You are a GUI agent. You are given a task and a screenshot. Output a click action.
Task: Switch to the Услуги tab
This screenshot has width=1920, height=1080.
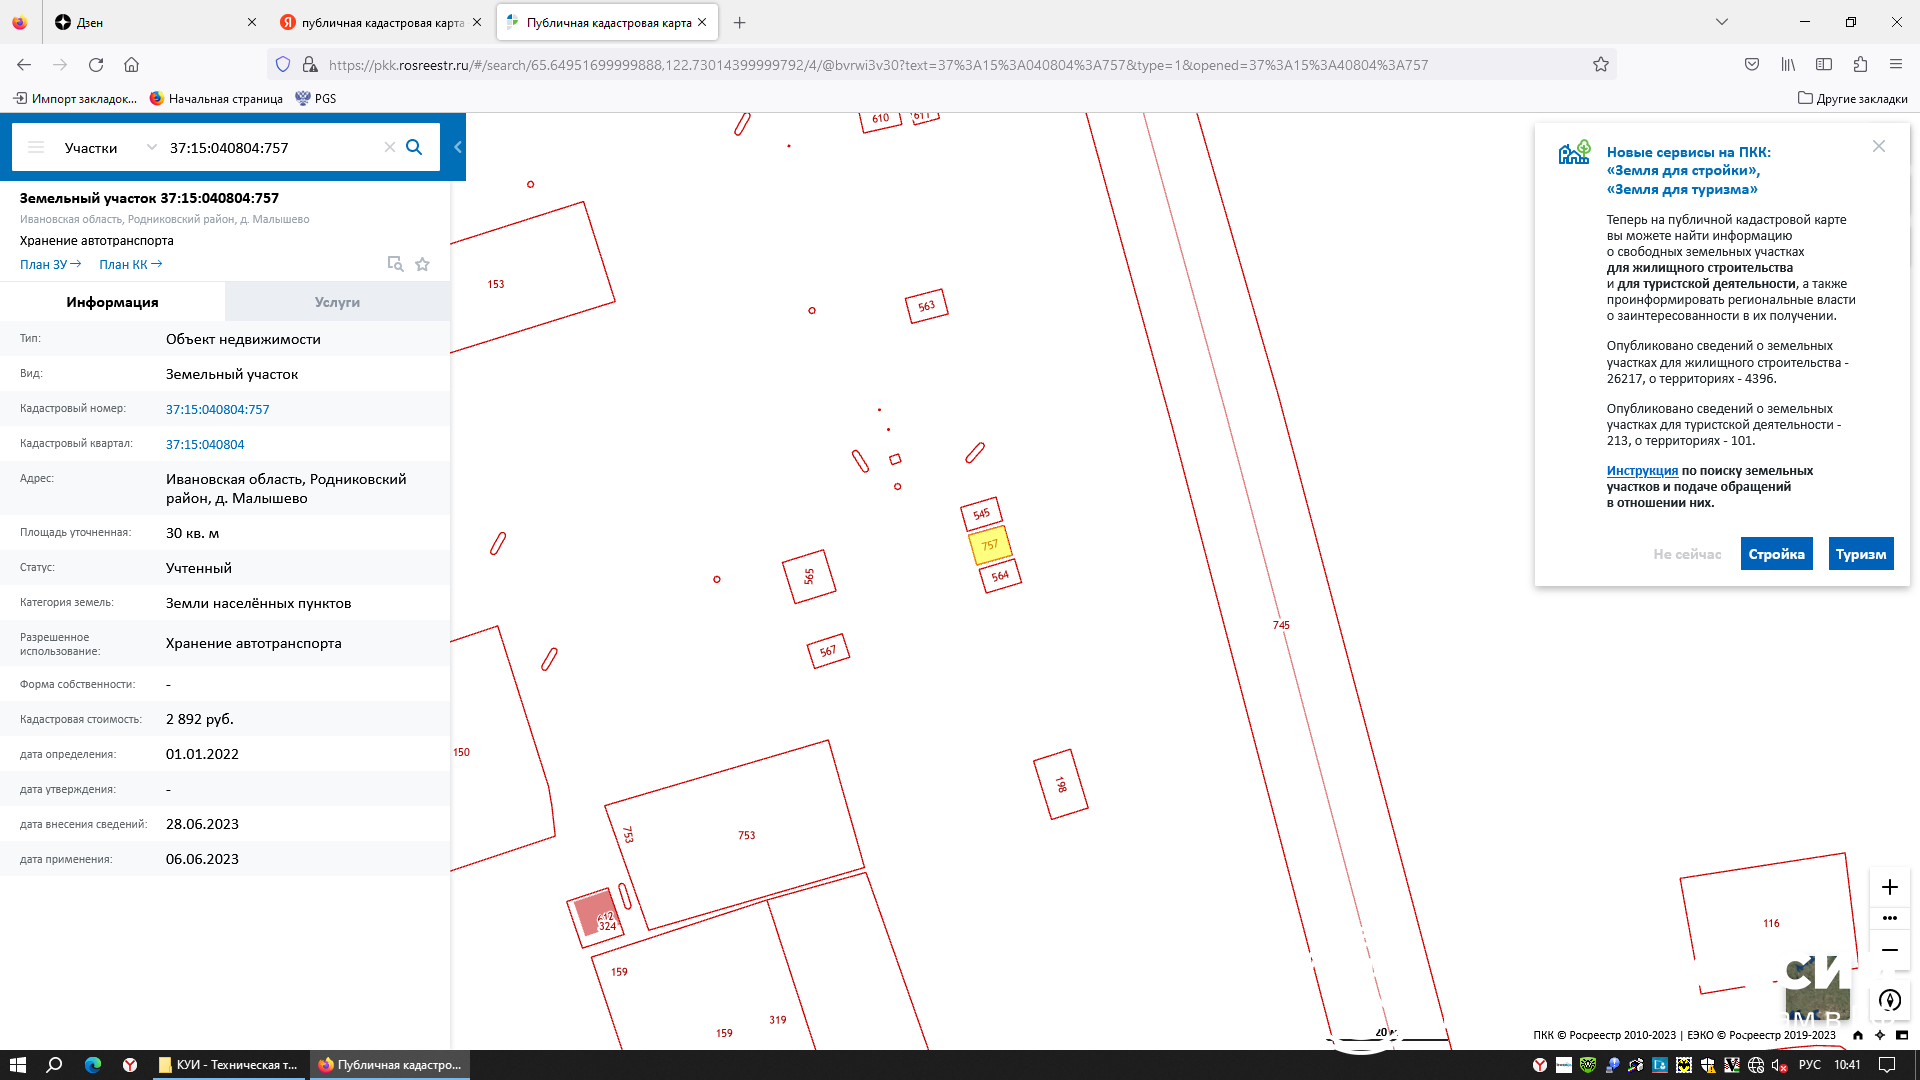point(337,302)
